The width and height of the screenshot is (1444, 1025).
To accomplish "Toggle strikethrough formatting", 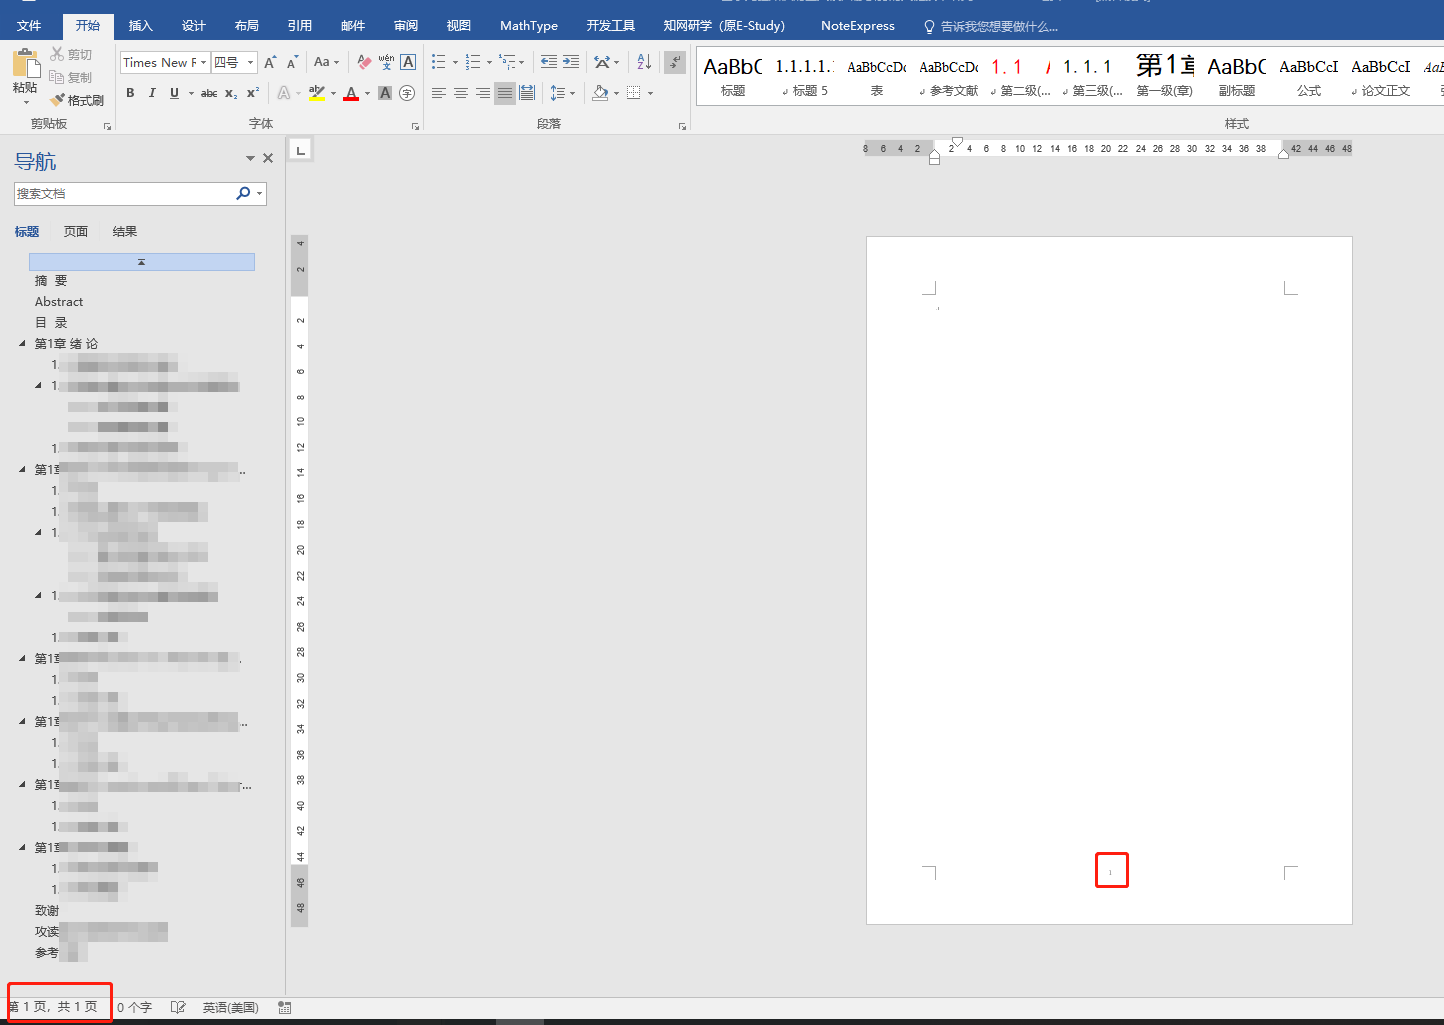I will [x=209, y=93].
